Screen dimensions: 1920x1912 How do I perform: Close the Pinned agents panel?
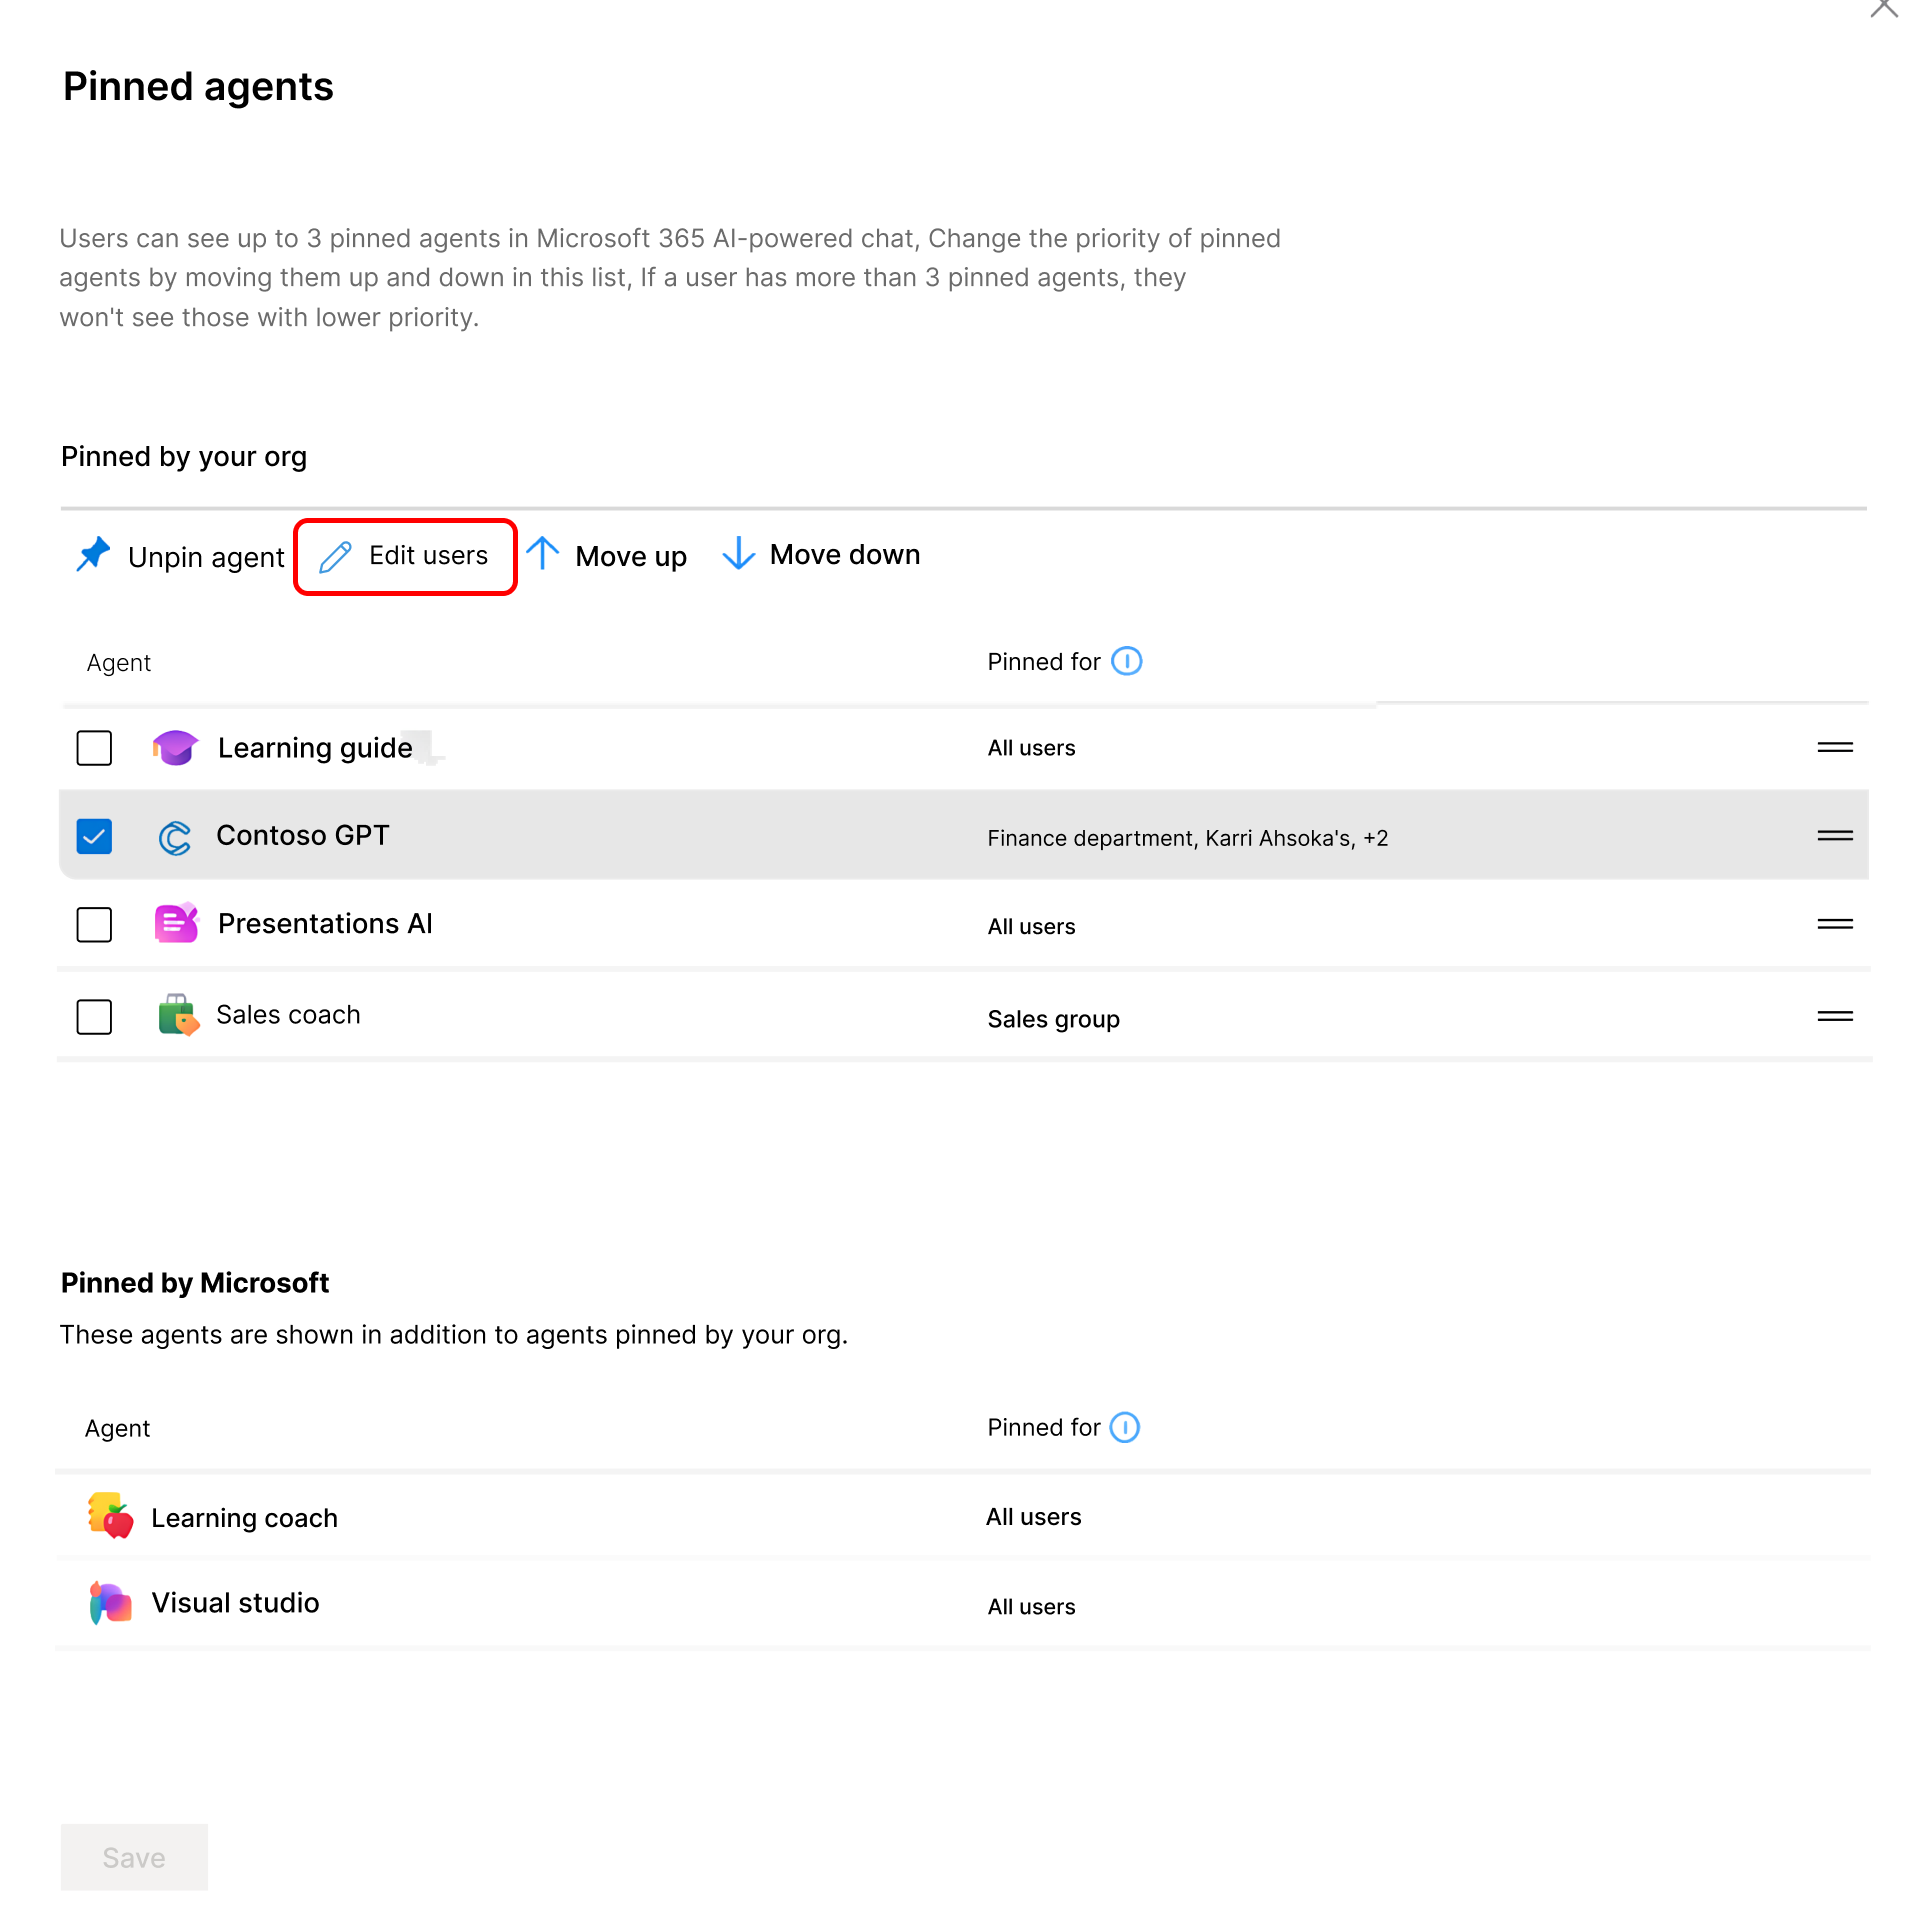[x=1884, y=8]
